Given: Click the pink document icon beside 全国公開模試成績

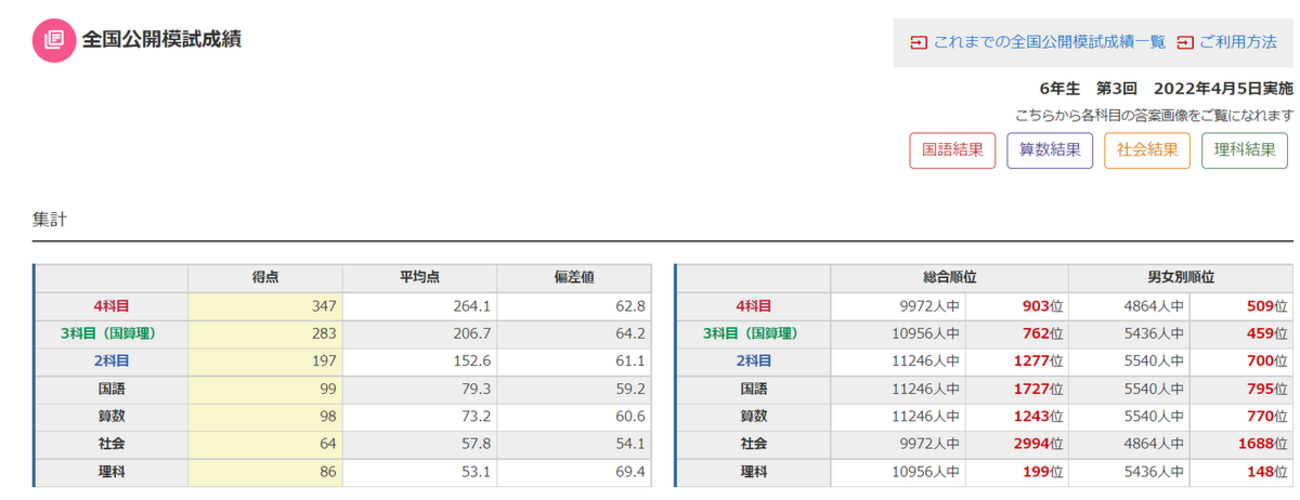Looking at the screenshot, I should pyautogui.click(x=53, y=40).
